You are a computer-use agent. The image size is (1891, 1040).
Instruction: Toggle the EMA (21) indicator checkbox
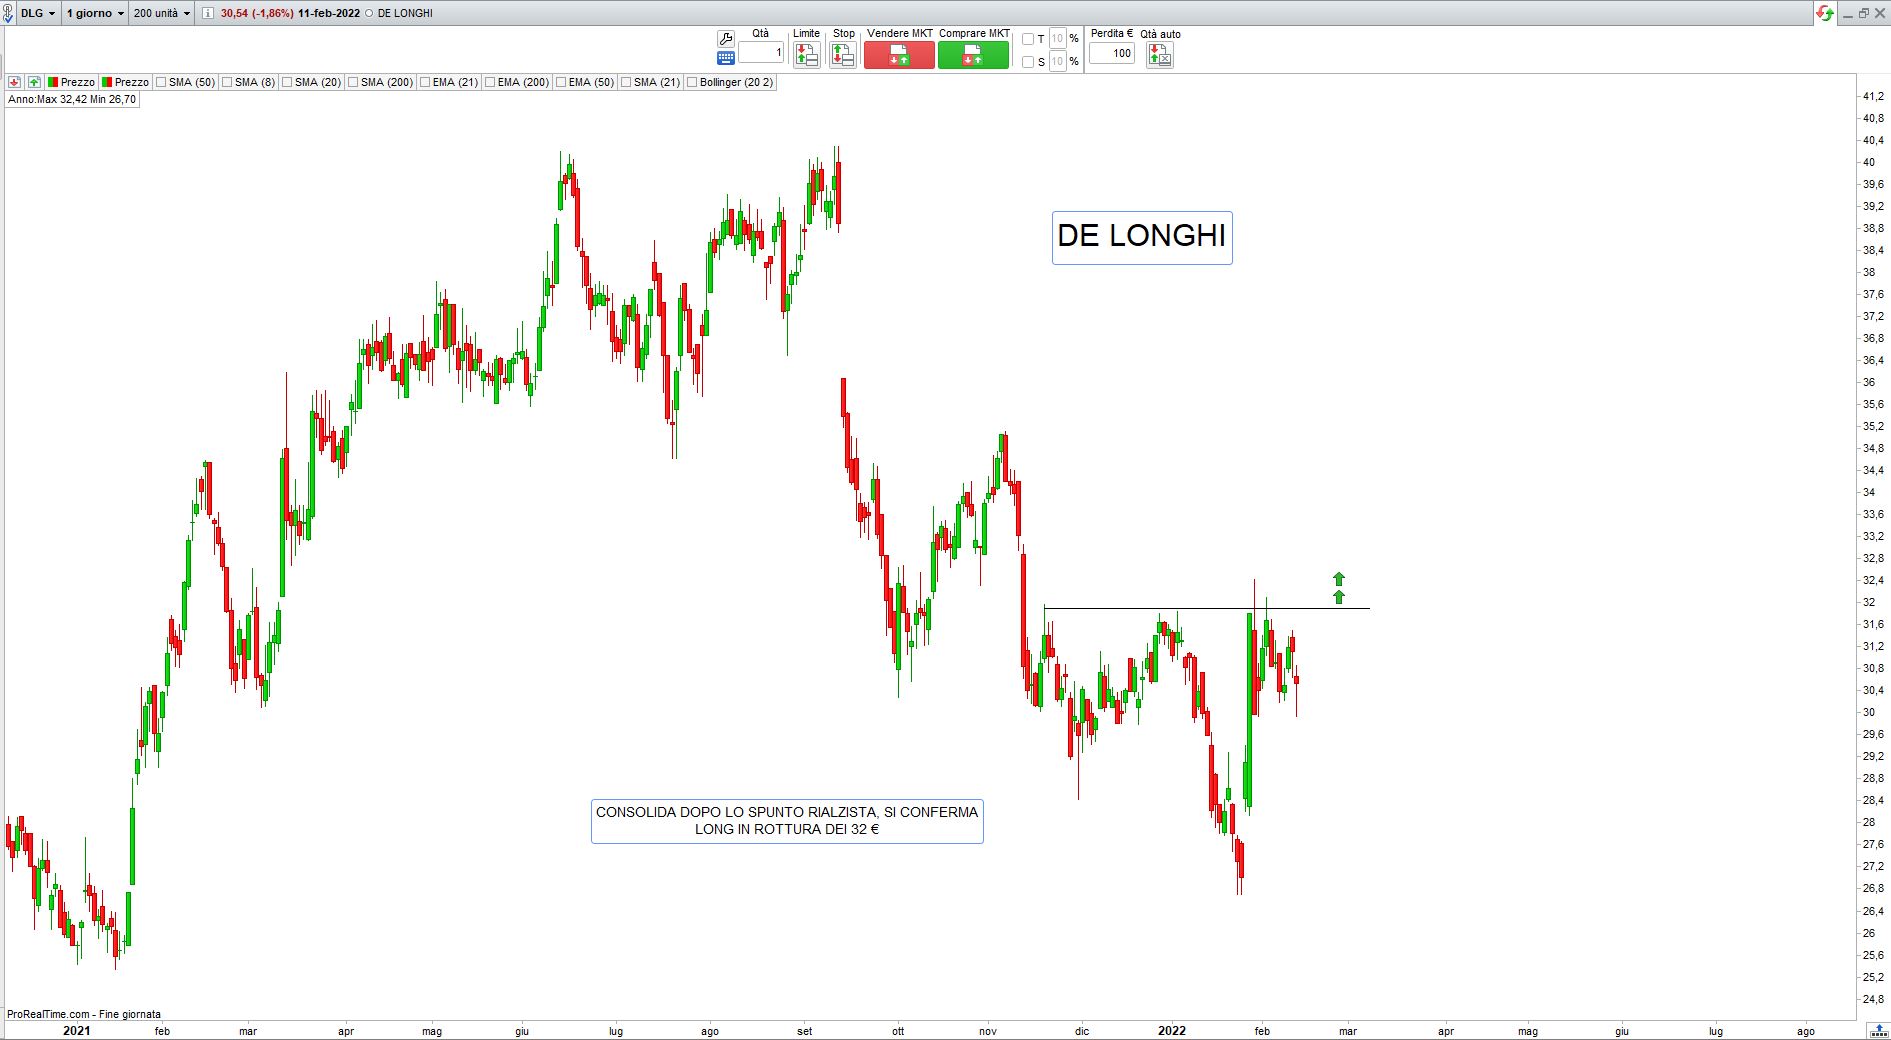425,82
